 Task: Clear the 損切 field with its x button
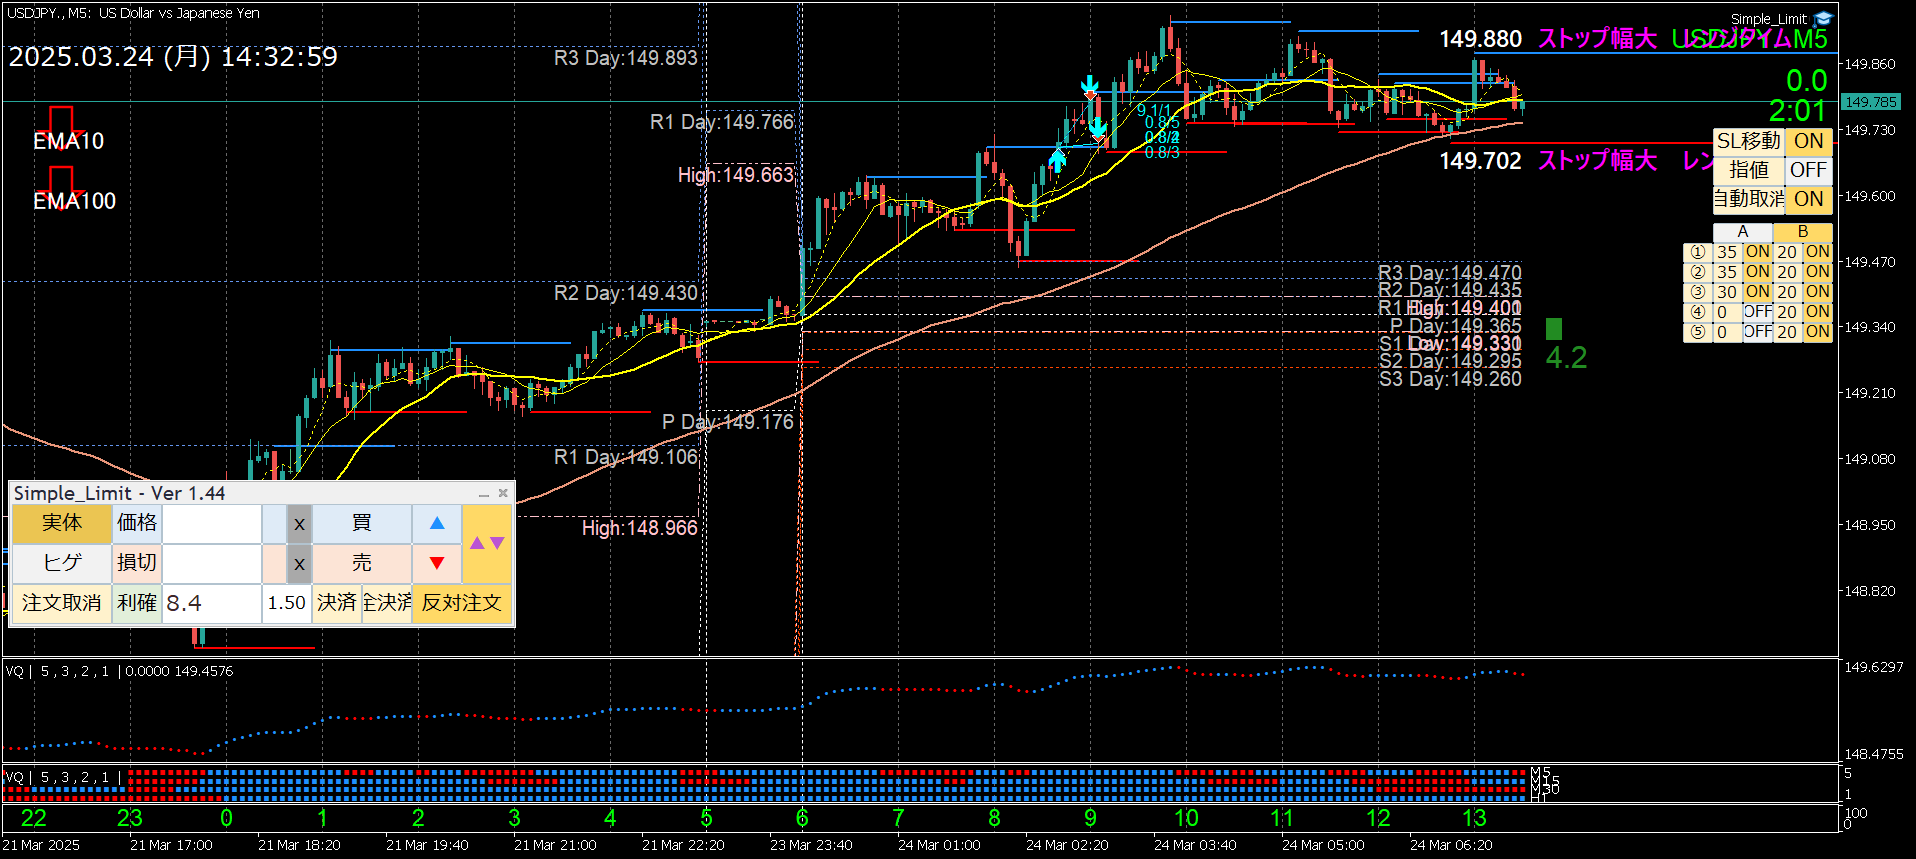[299, 564]
